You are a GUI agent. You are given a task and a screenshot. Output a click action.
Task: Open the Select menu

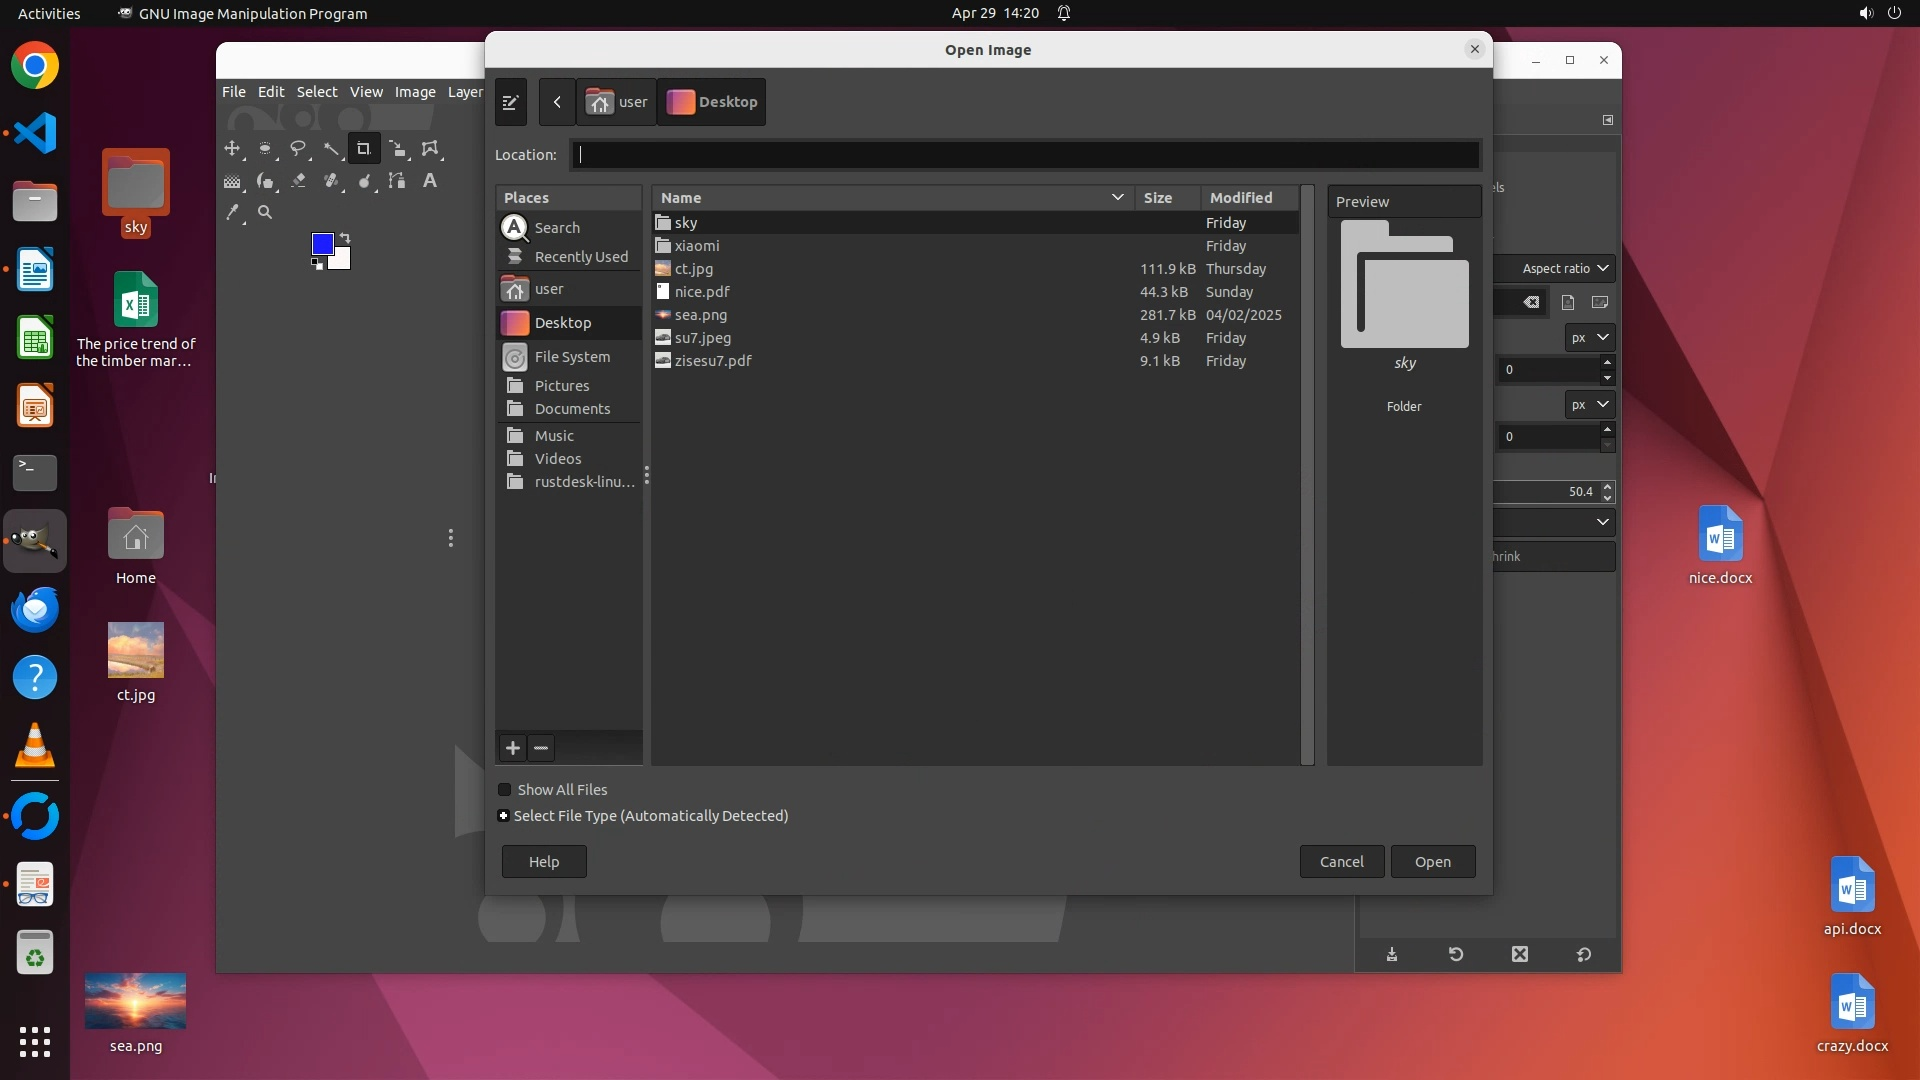[317, 92]
